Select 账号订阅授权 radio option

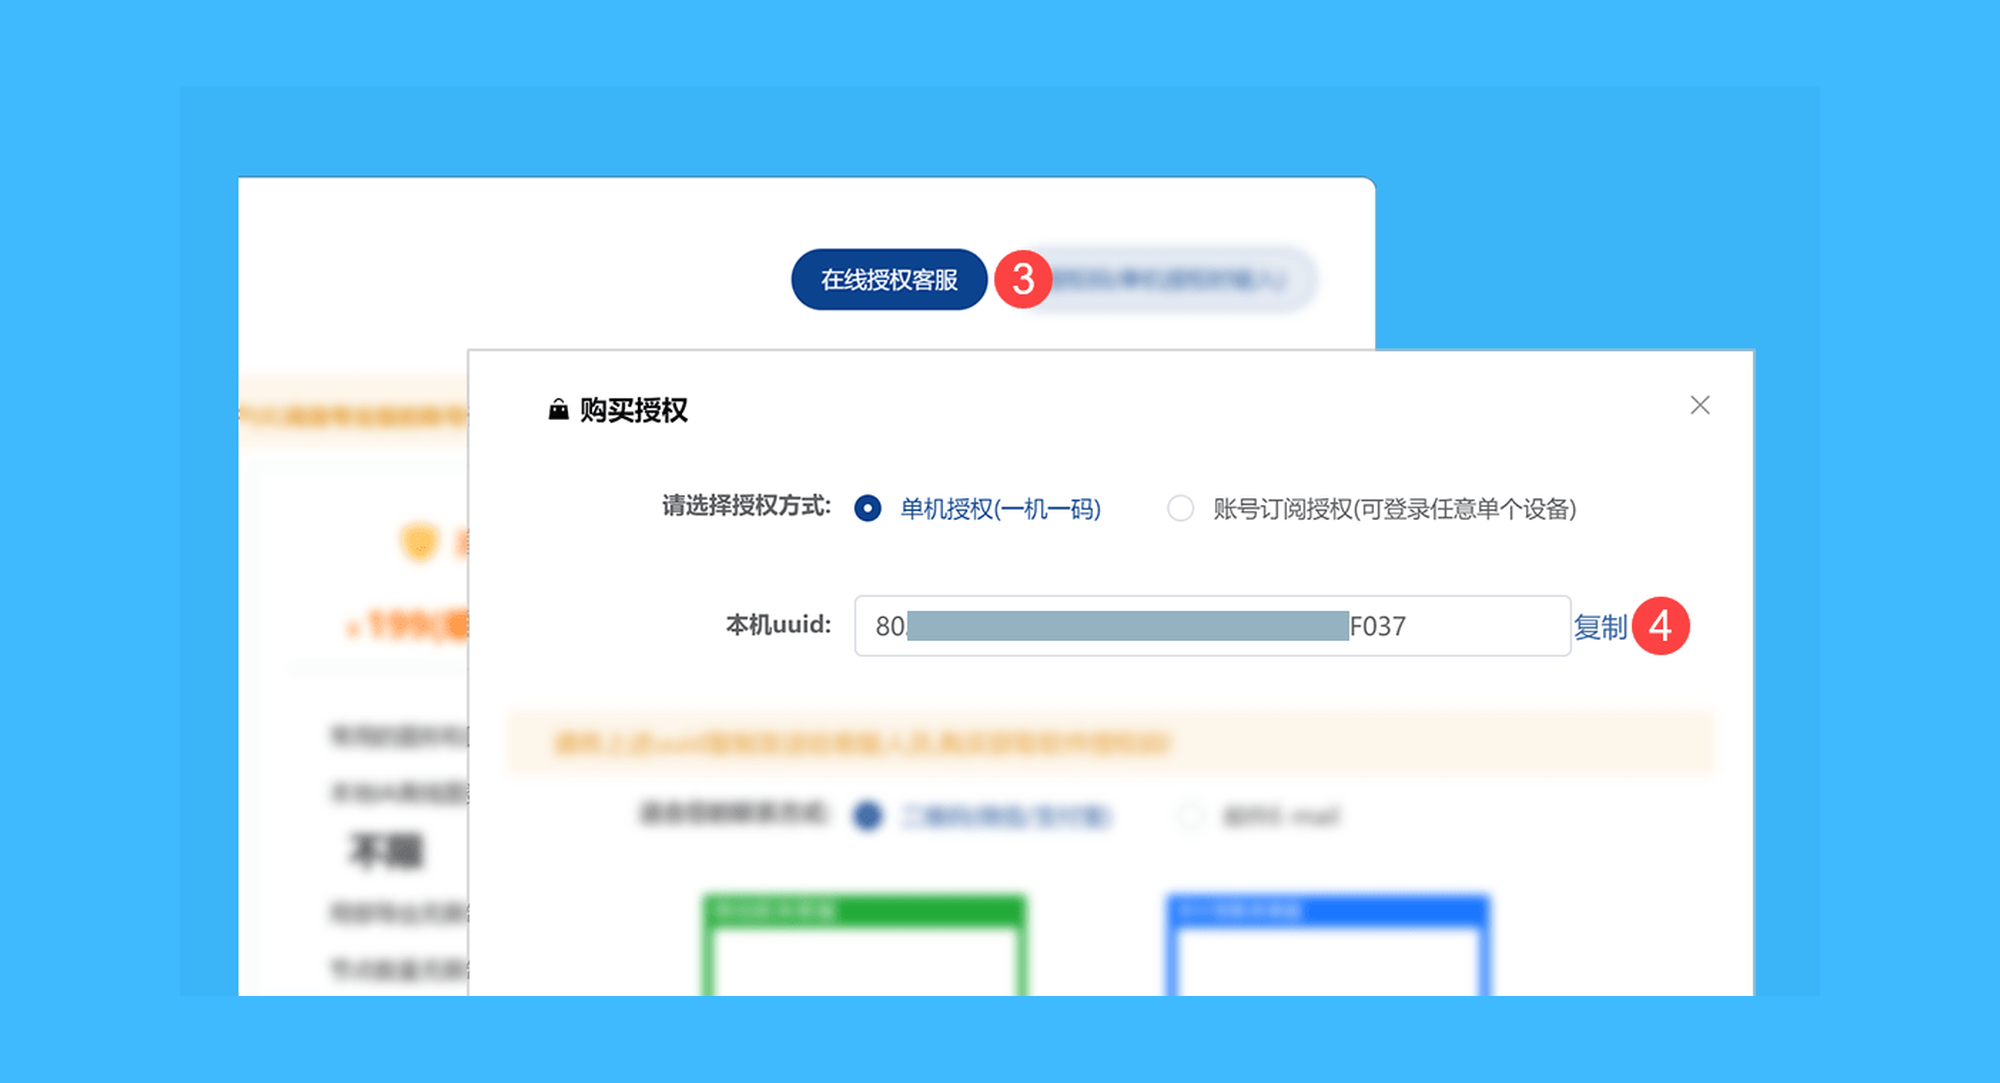coord(1181,508)
